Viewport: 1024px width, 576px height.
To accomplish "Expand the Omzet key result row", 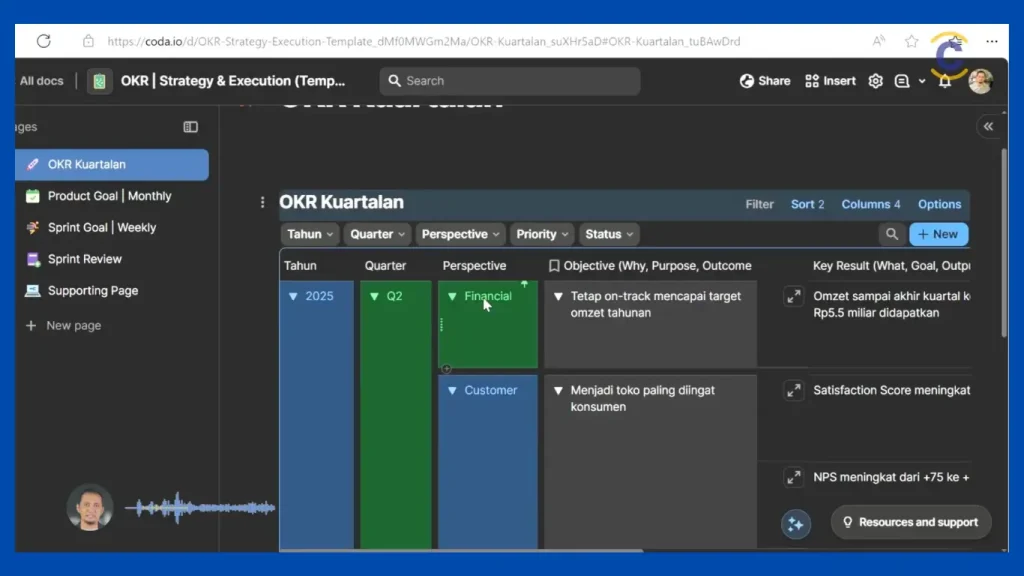I will 793,297.
